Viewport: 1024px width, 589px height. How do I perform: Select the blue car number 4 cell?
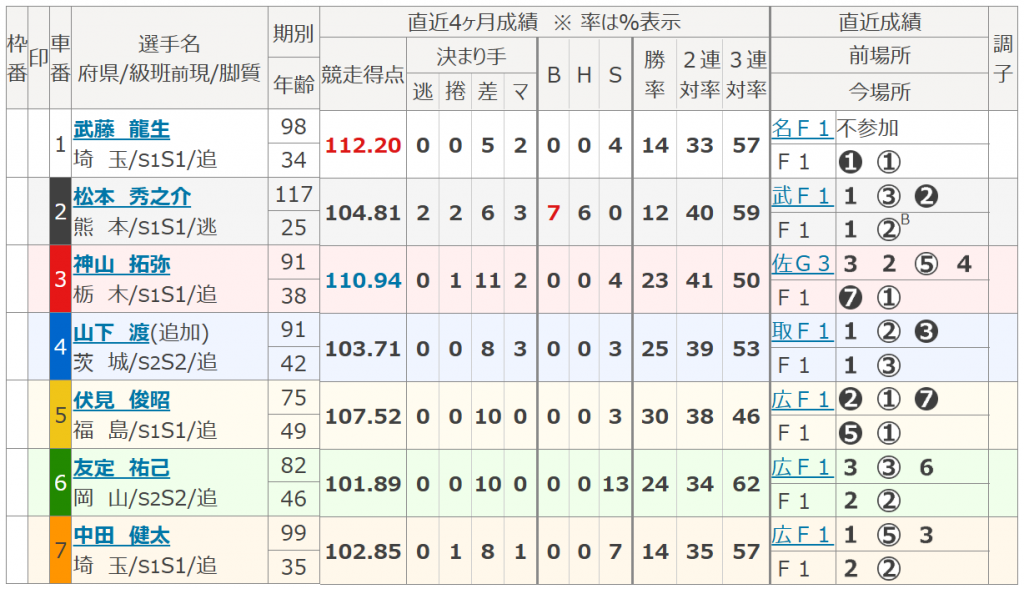(x=60, y=347)
